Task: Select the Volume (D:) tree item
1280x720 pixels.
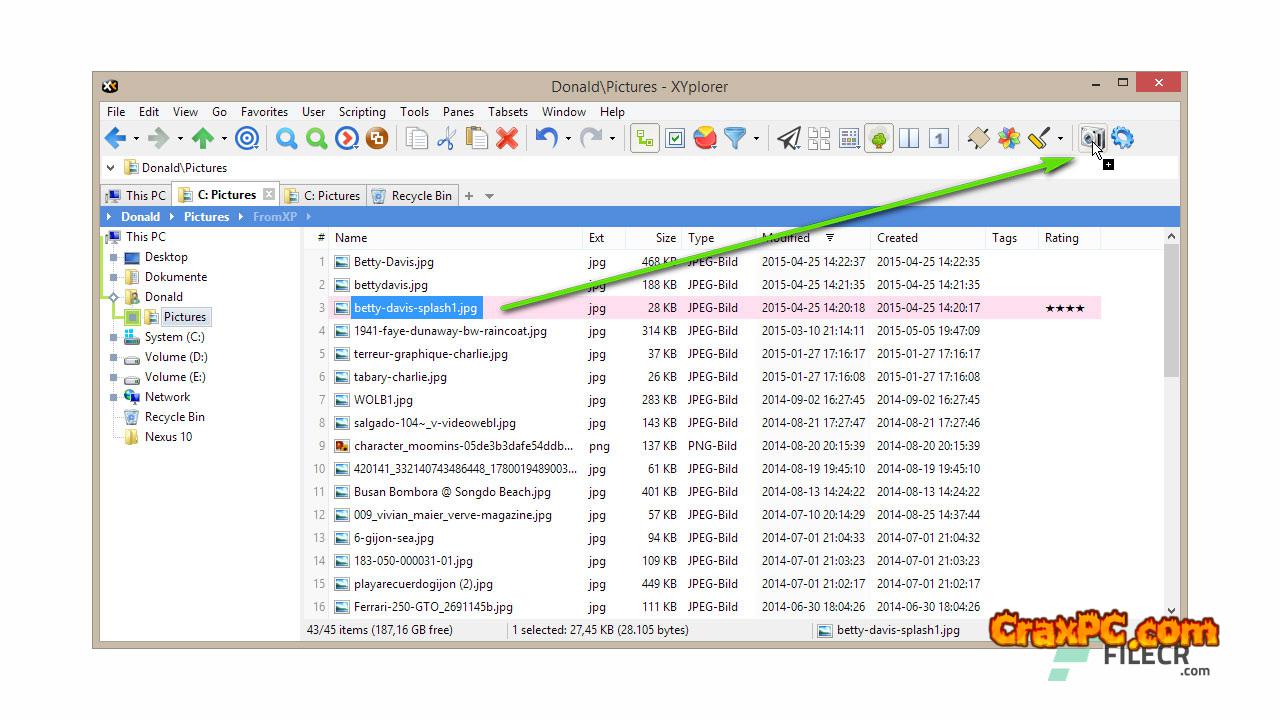Action: point(176,357)
